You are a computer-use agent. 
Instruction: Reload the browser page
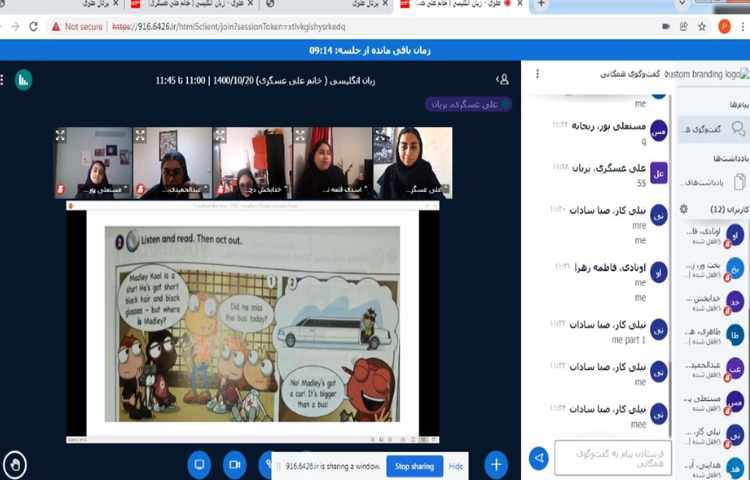point(33,27)
